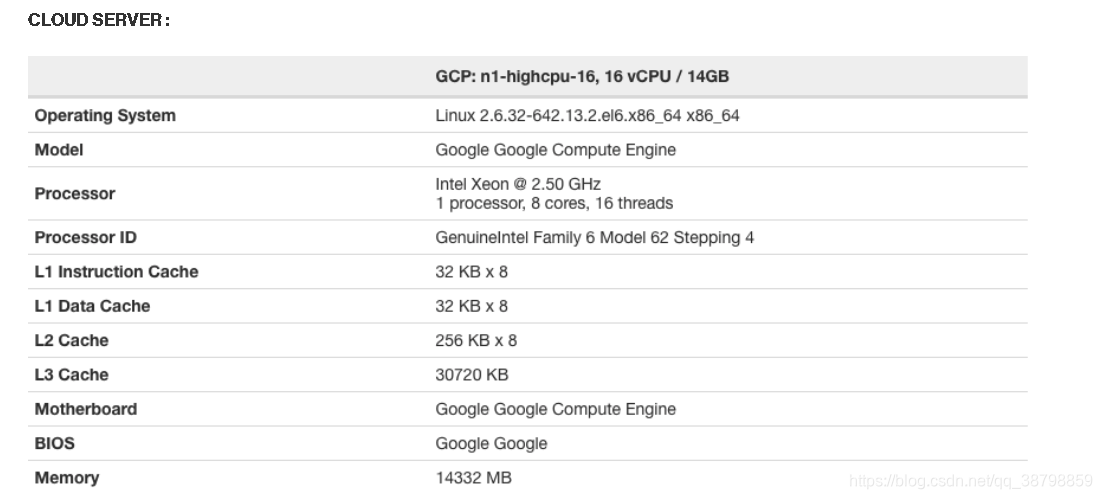Select the 30720 KB value
This screenshot has height=499, width=1102.
point(472,375)
